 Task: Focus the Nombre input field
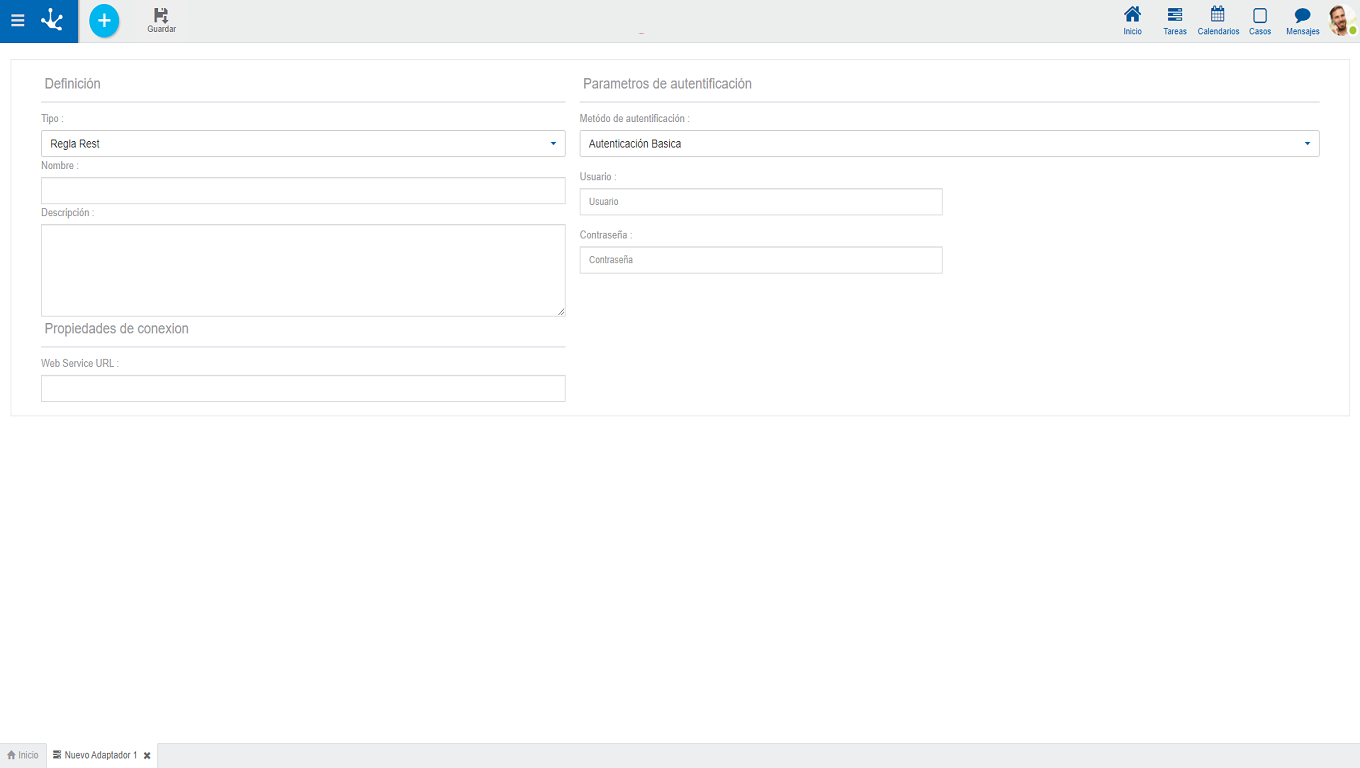[x=303, y=190]
